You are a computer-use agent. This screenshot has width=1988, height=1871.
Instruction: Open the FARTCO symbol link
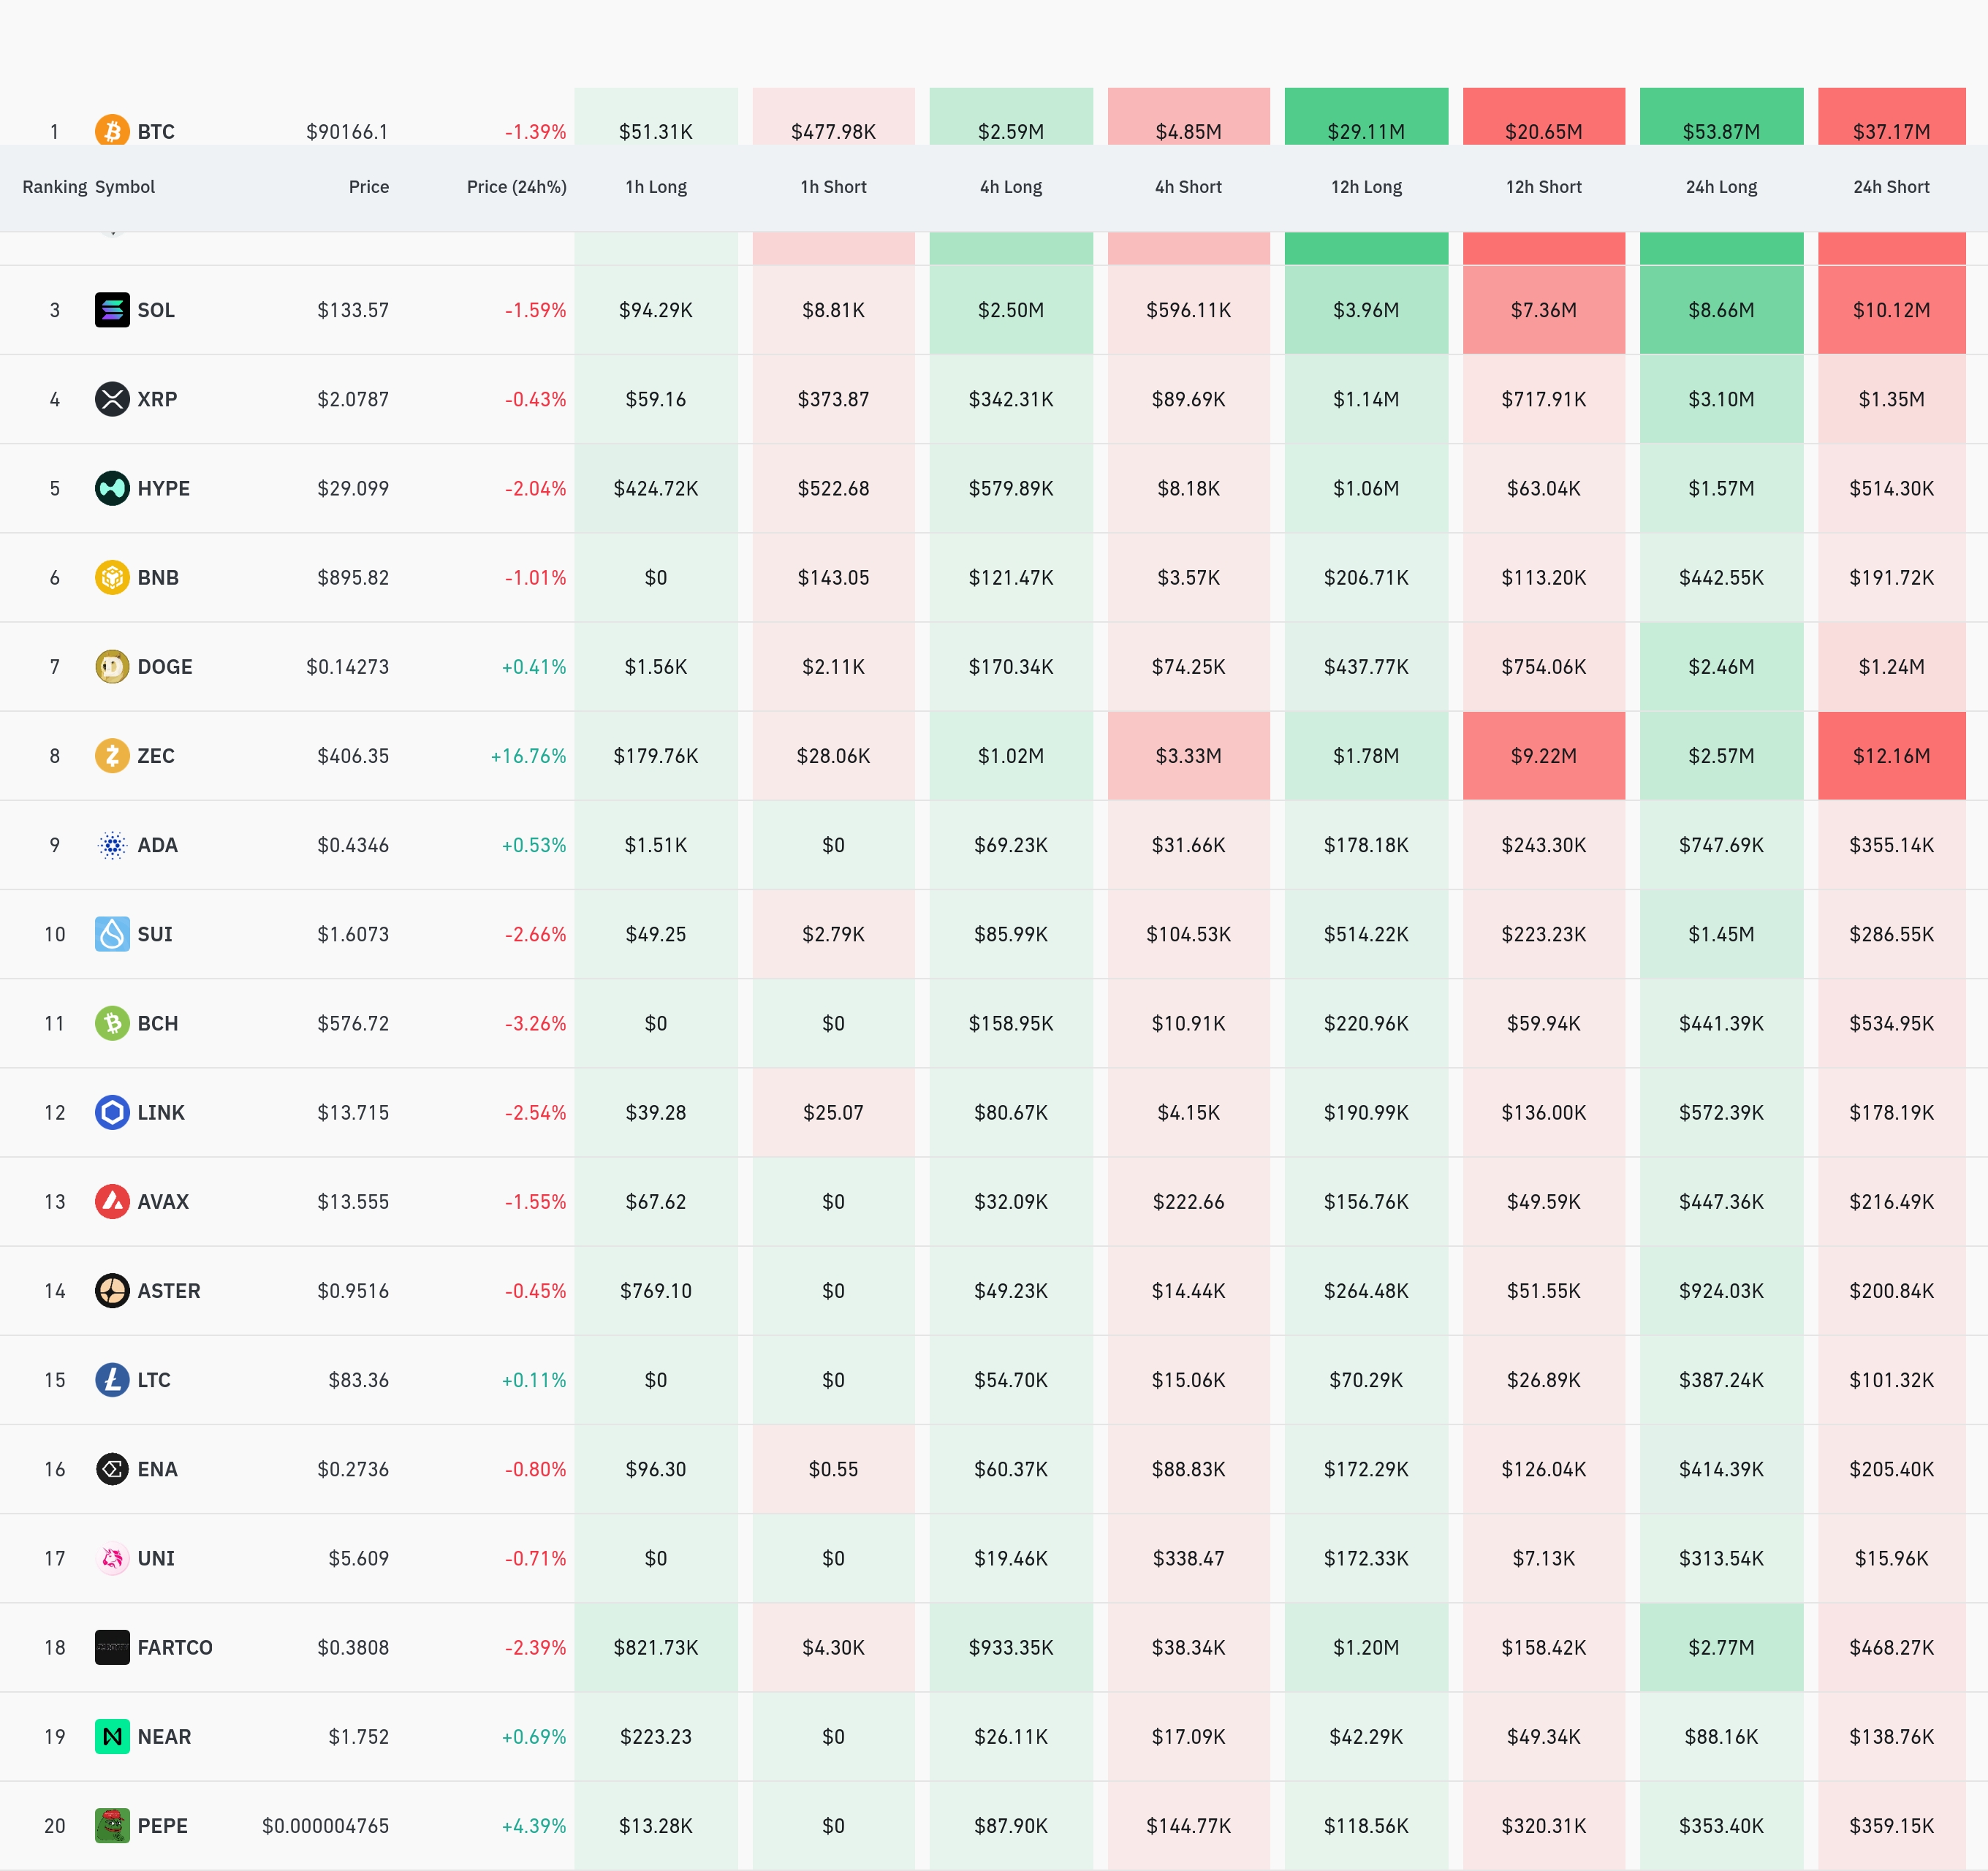174,1647
